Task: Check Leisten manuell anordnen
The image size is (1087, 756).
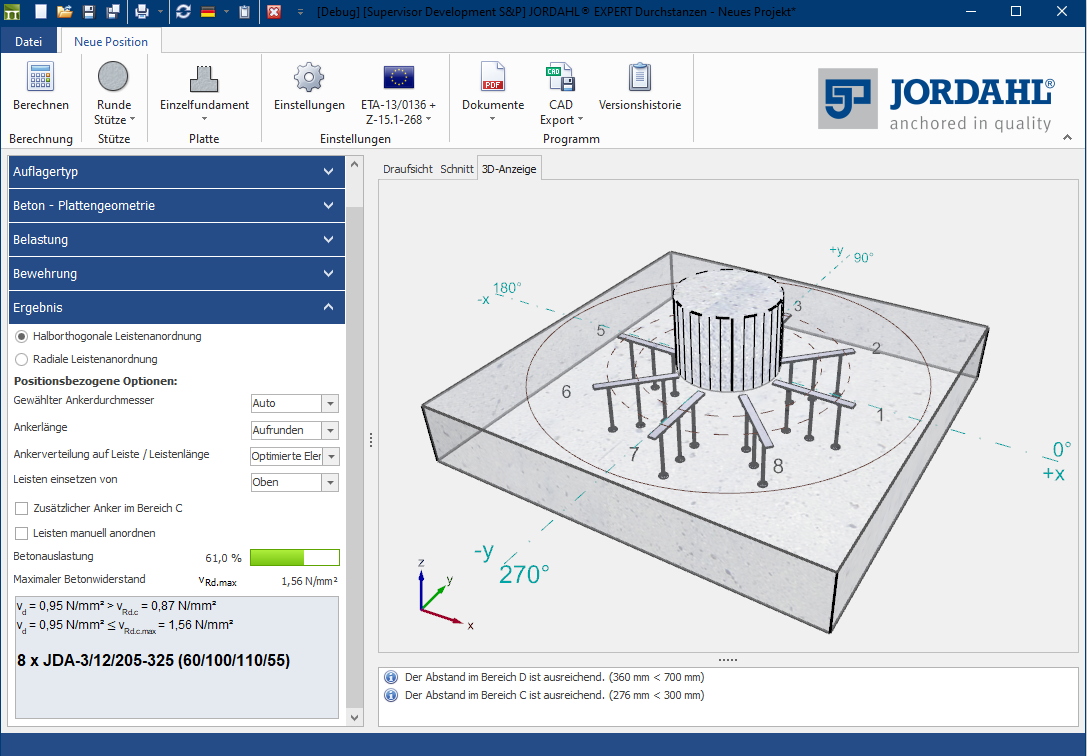Action: [21, 534]
